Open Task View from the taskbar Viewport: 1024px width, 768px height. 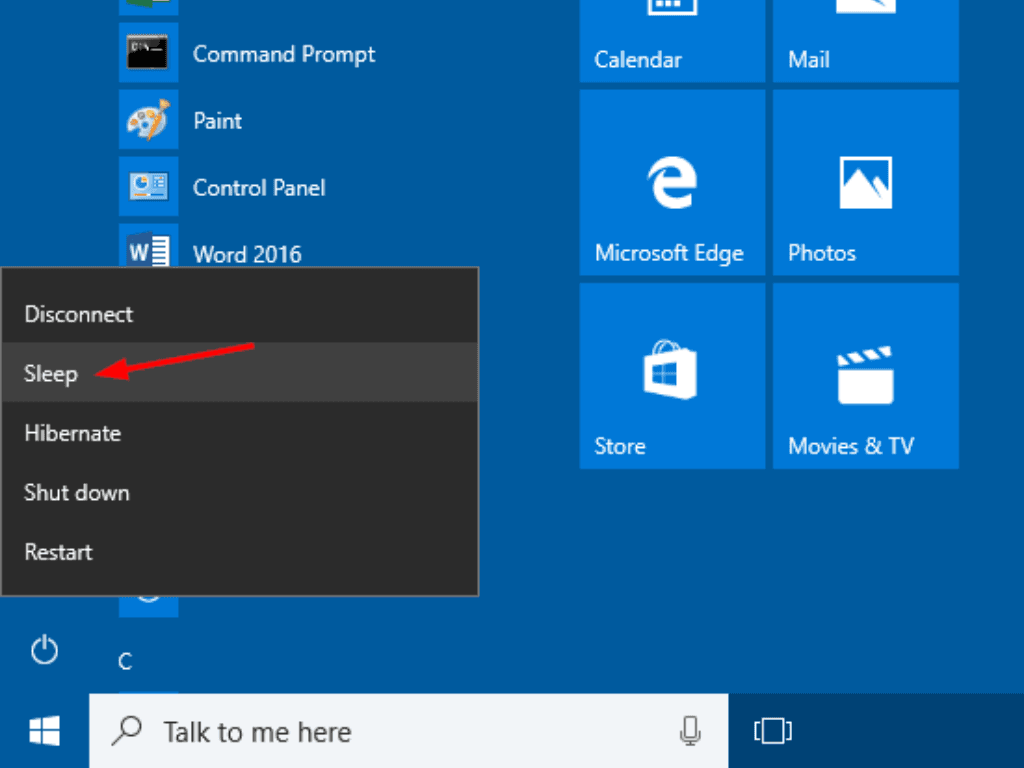pos(772,731)
